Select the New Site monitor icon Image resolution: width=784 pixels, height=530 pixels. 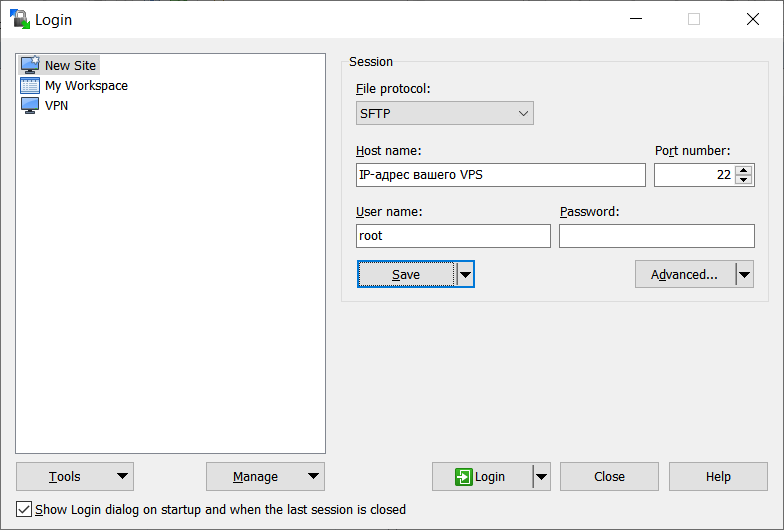pos(30,65)
